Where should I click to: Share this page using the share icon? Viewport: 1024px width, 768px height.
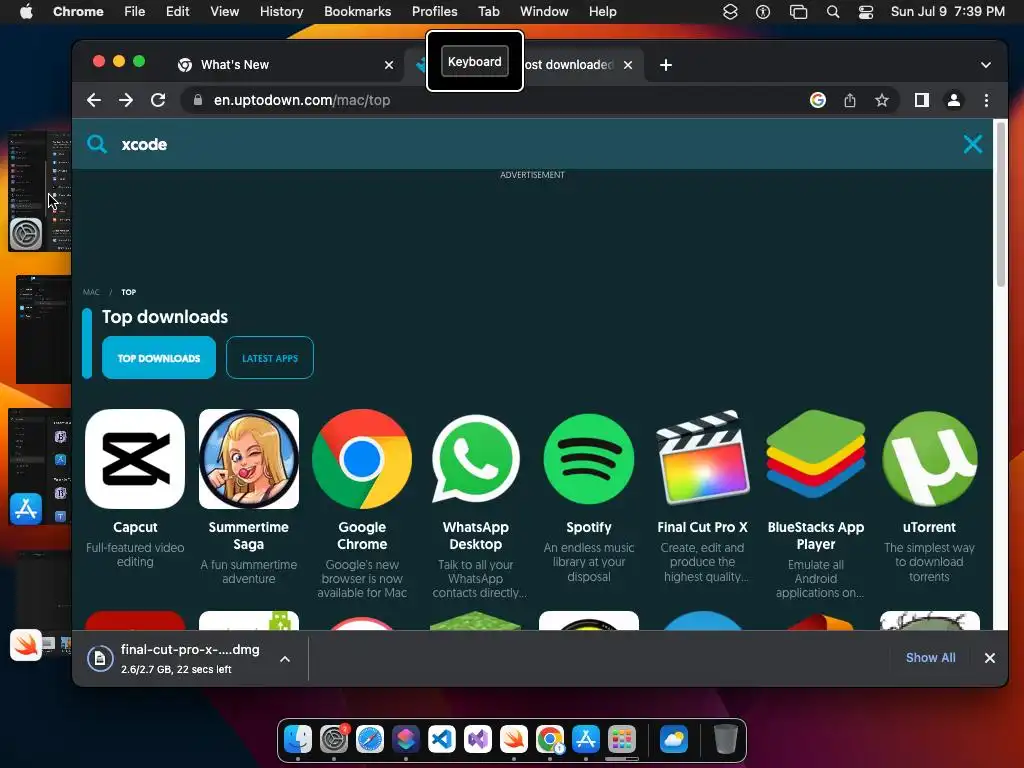coord(850,100)
